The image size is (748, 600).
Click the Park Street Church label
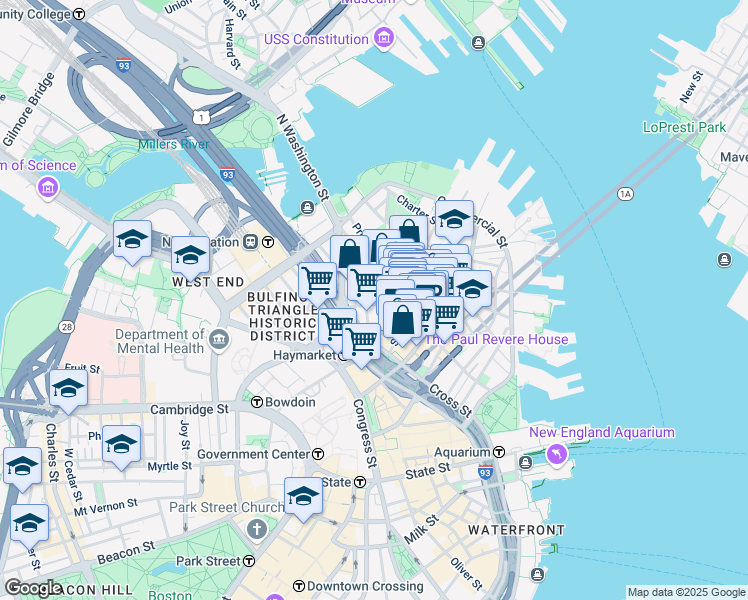pyautogui.click(x=227, y=507)
